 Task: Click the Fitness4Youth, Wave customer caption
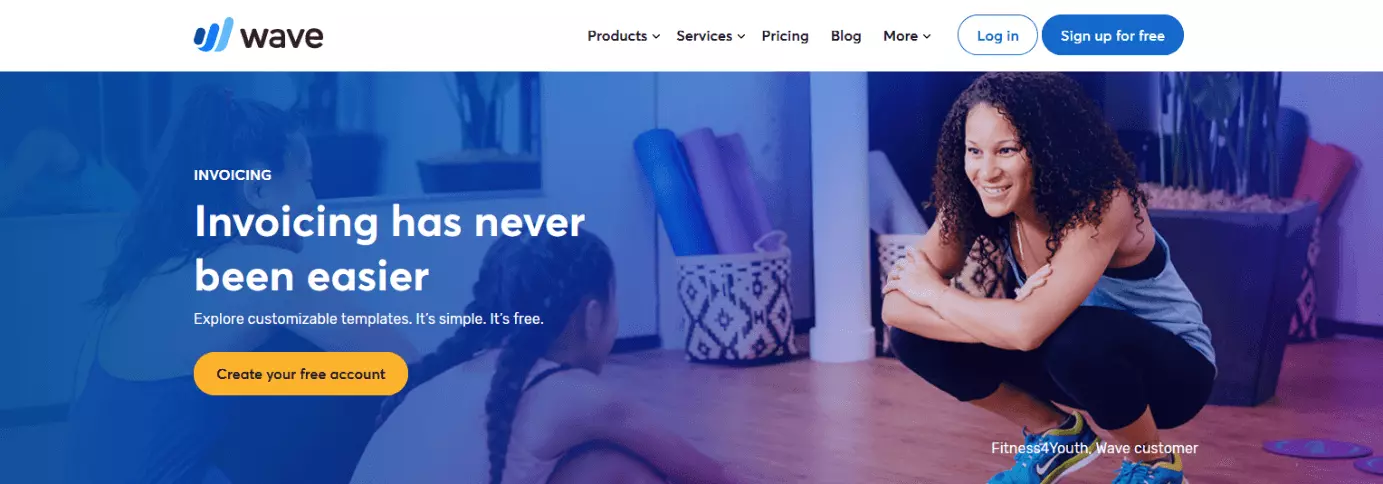pos(1094,448)
